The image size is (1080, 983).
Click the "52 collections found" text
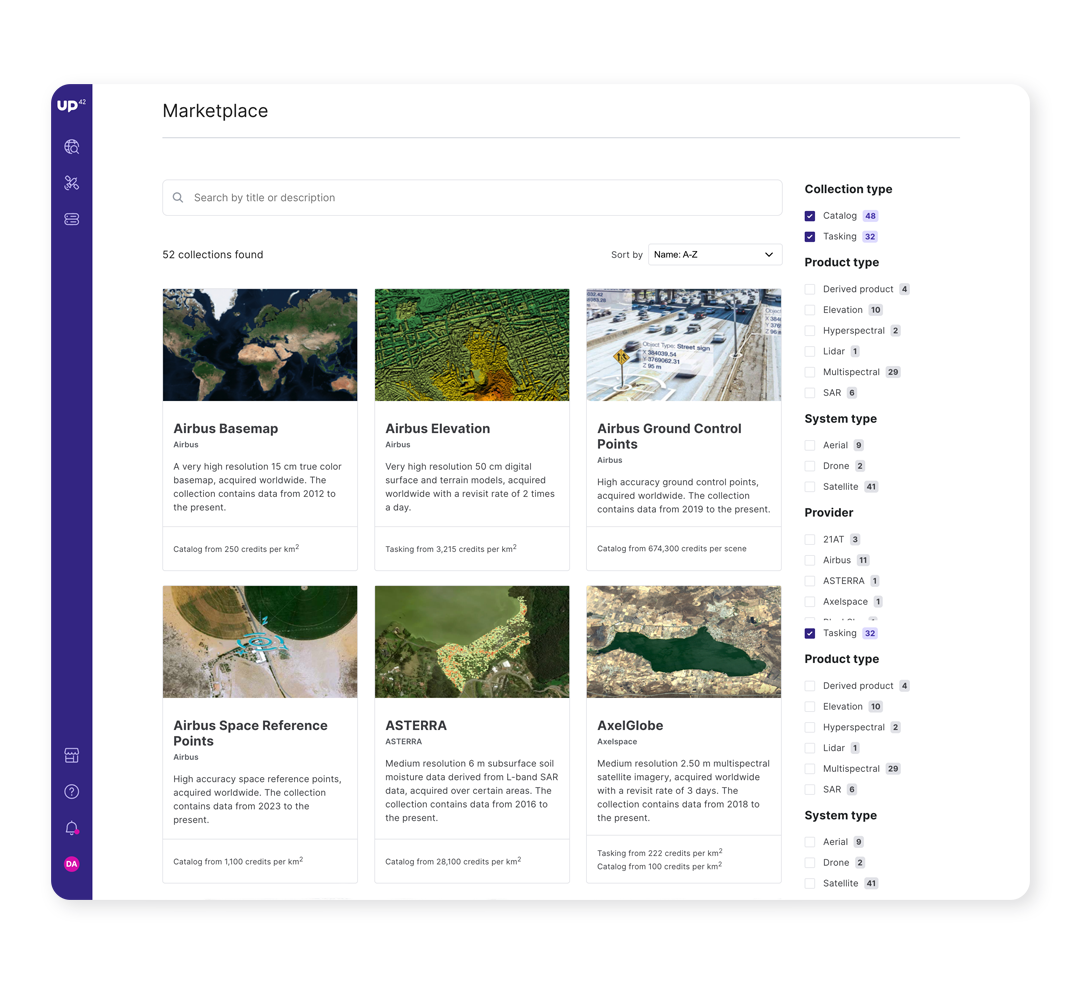coord(213,254)
